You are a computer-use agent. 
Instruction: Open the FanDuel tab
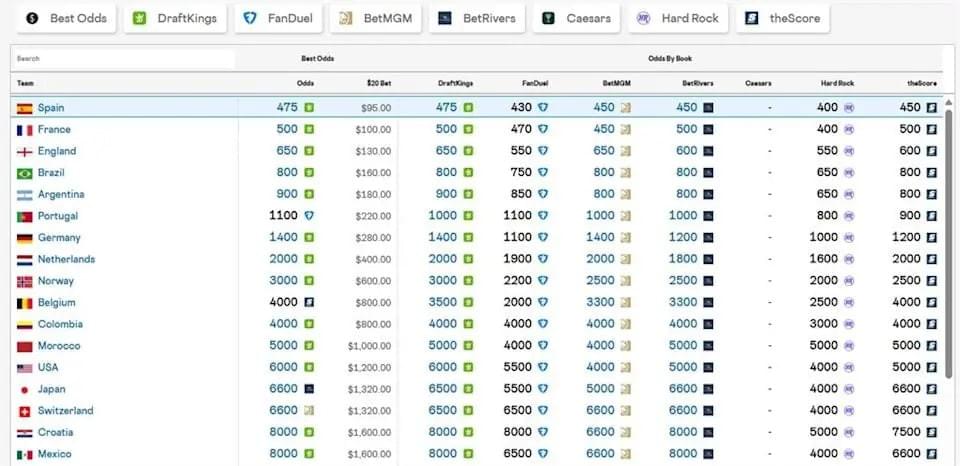[278, 18]
